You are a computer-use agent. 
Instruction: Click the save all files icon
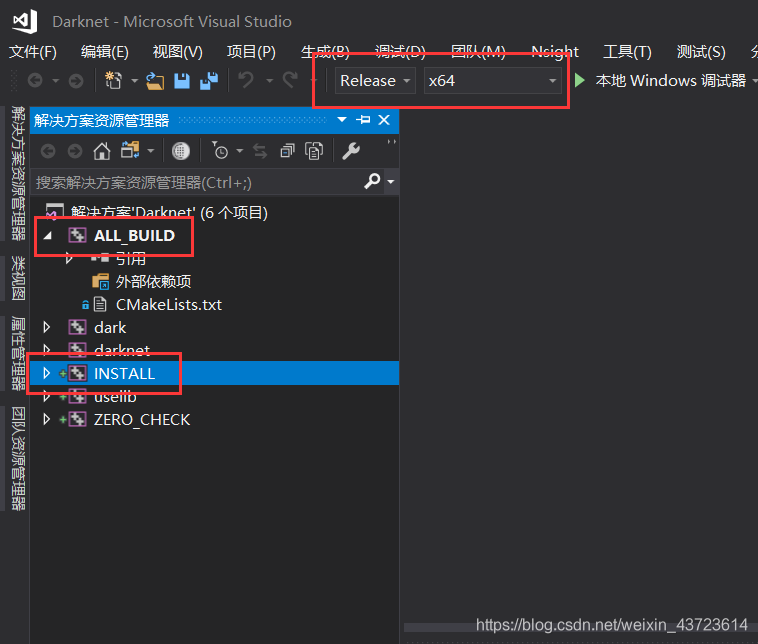[209, 81]
